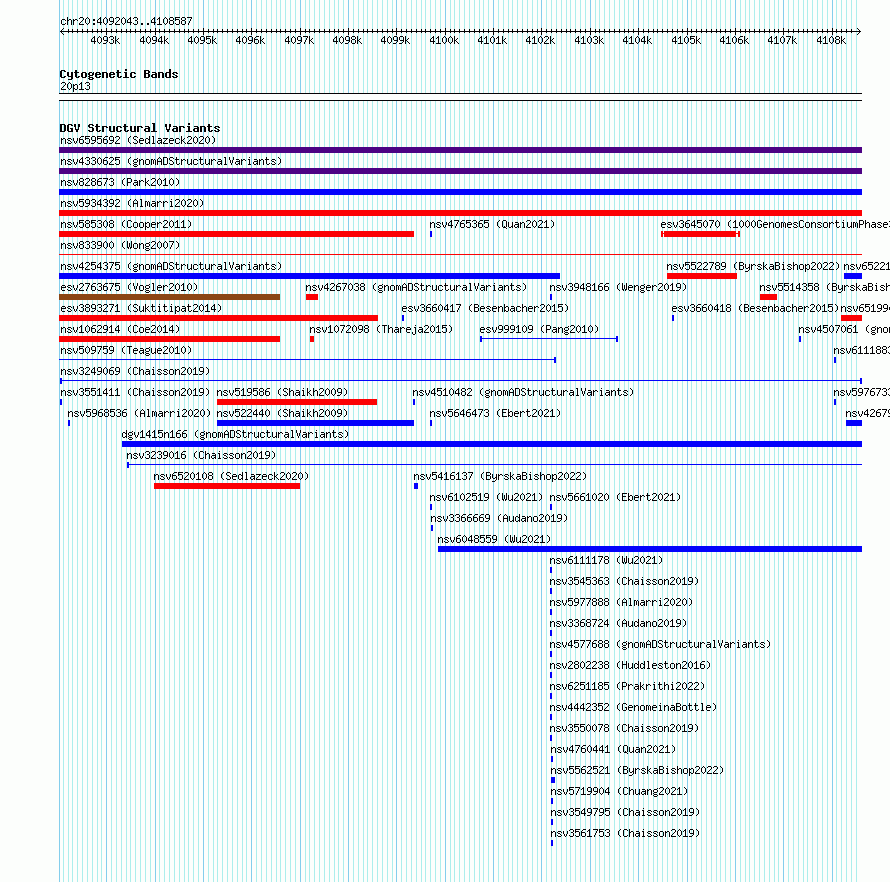Click nsv833900 (Wong2007) label
The width and height of the screenshot is (890, 882).
120,245
